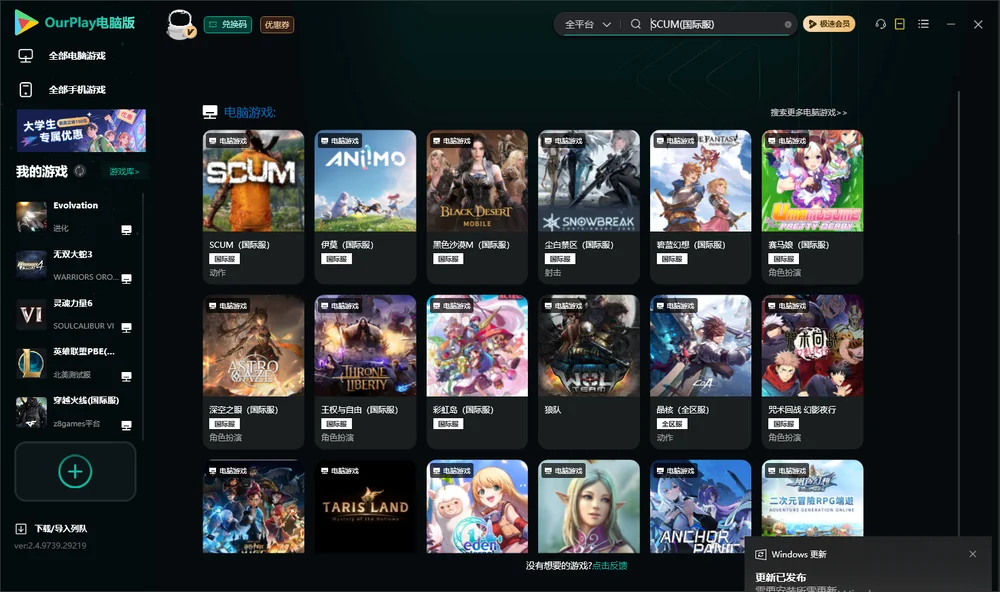
Task: Close the Windows 更新 notification
Action: 973,554
